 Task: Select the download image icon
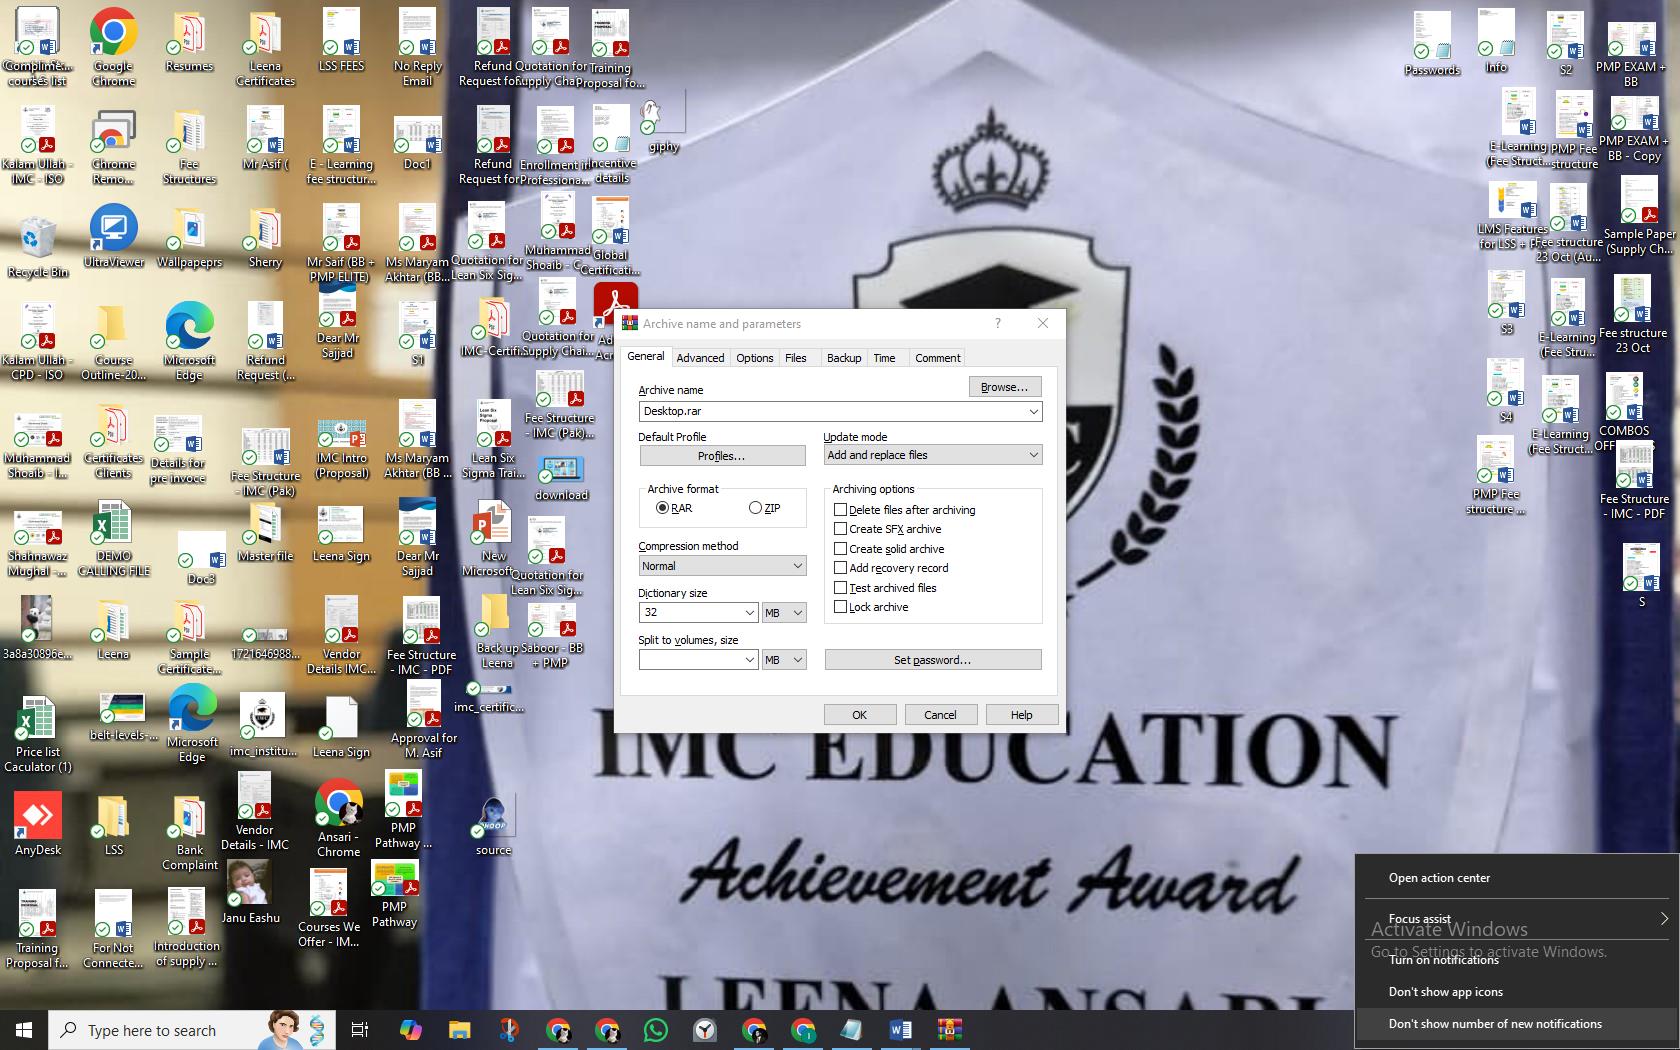[561, 478]
